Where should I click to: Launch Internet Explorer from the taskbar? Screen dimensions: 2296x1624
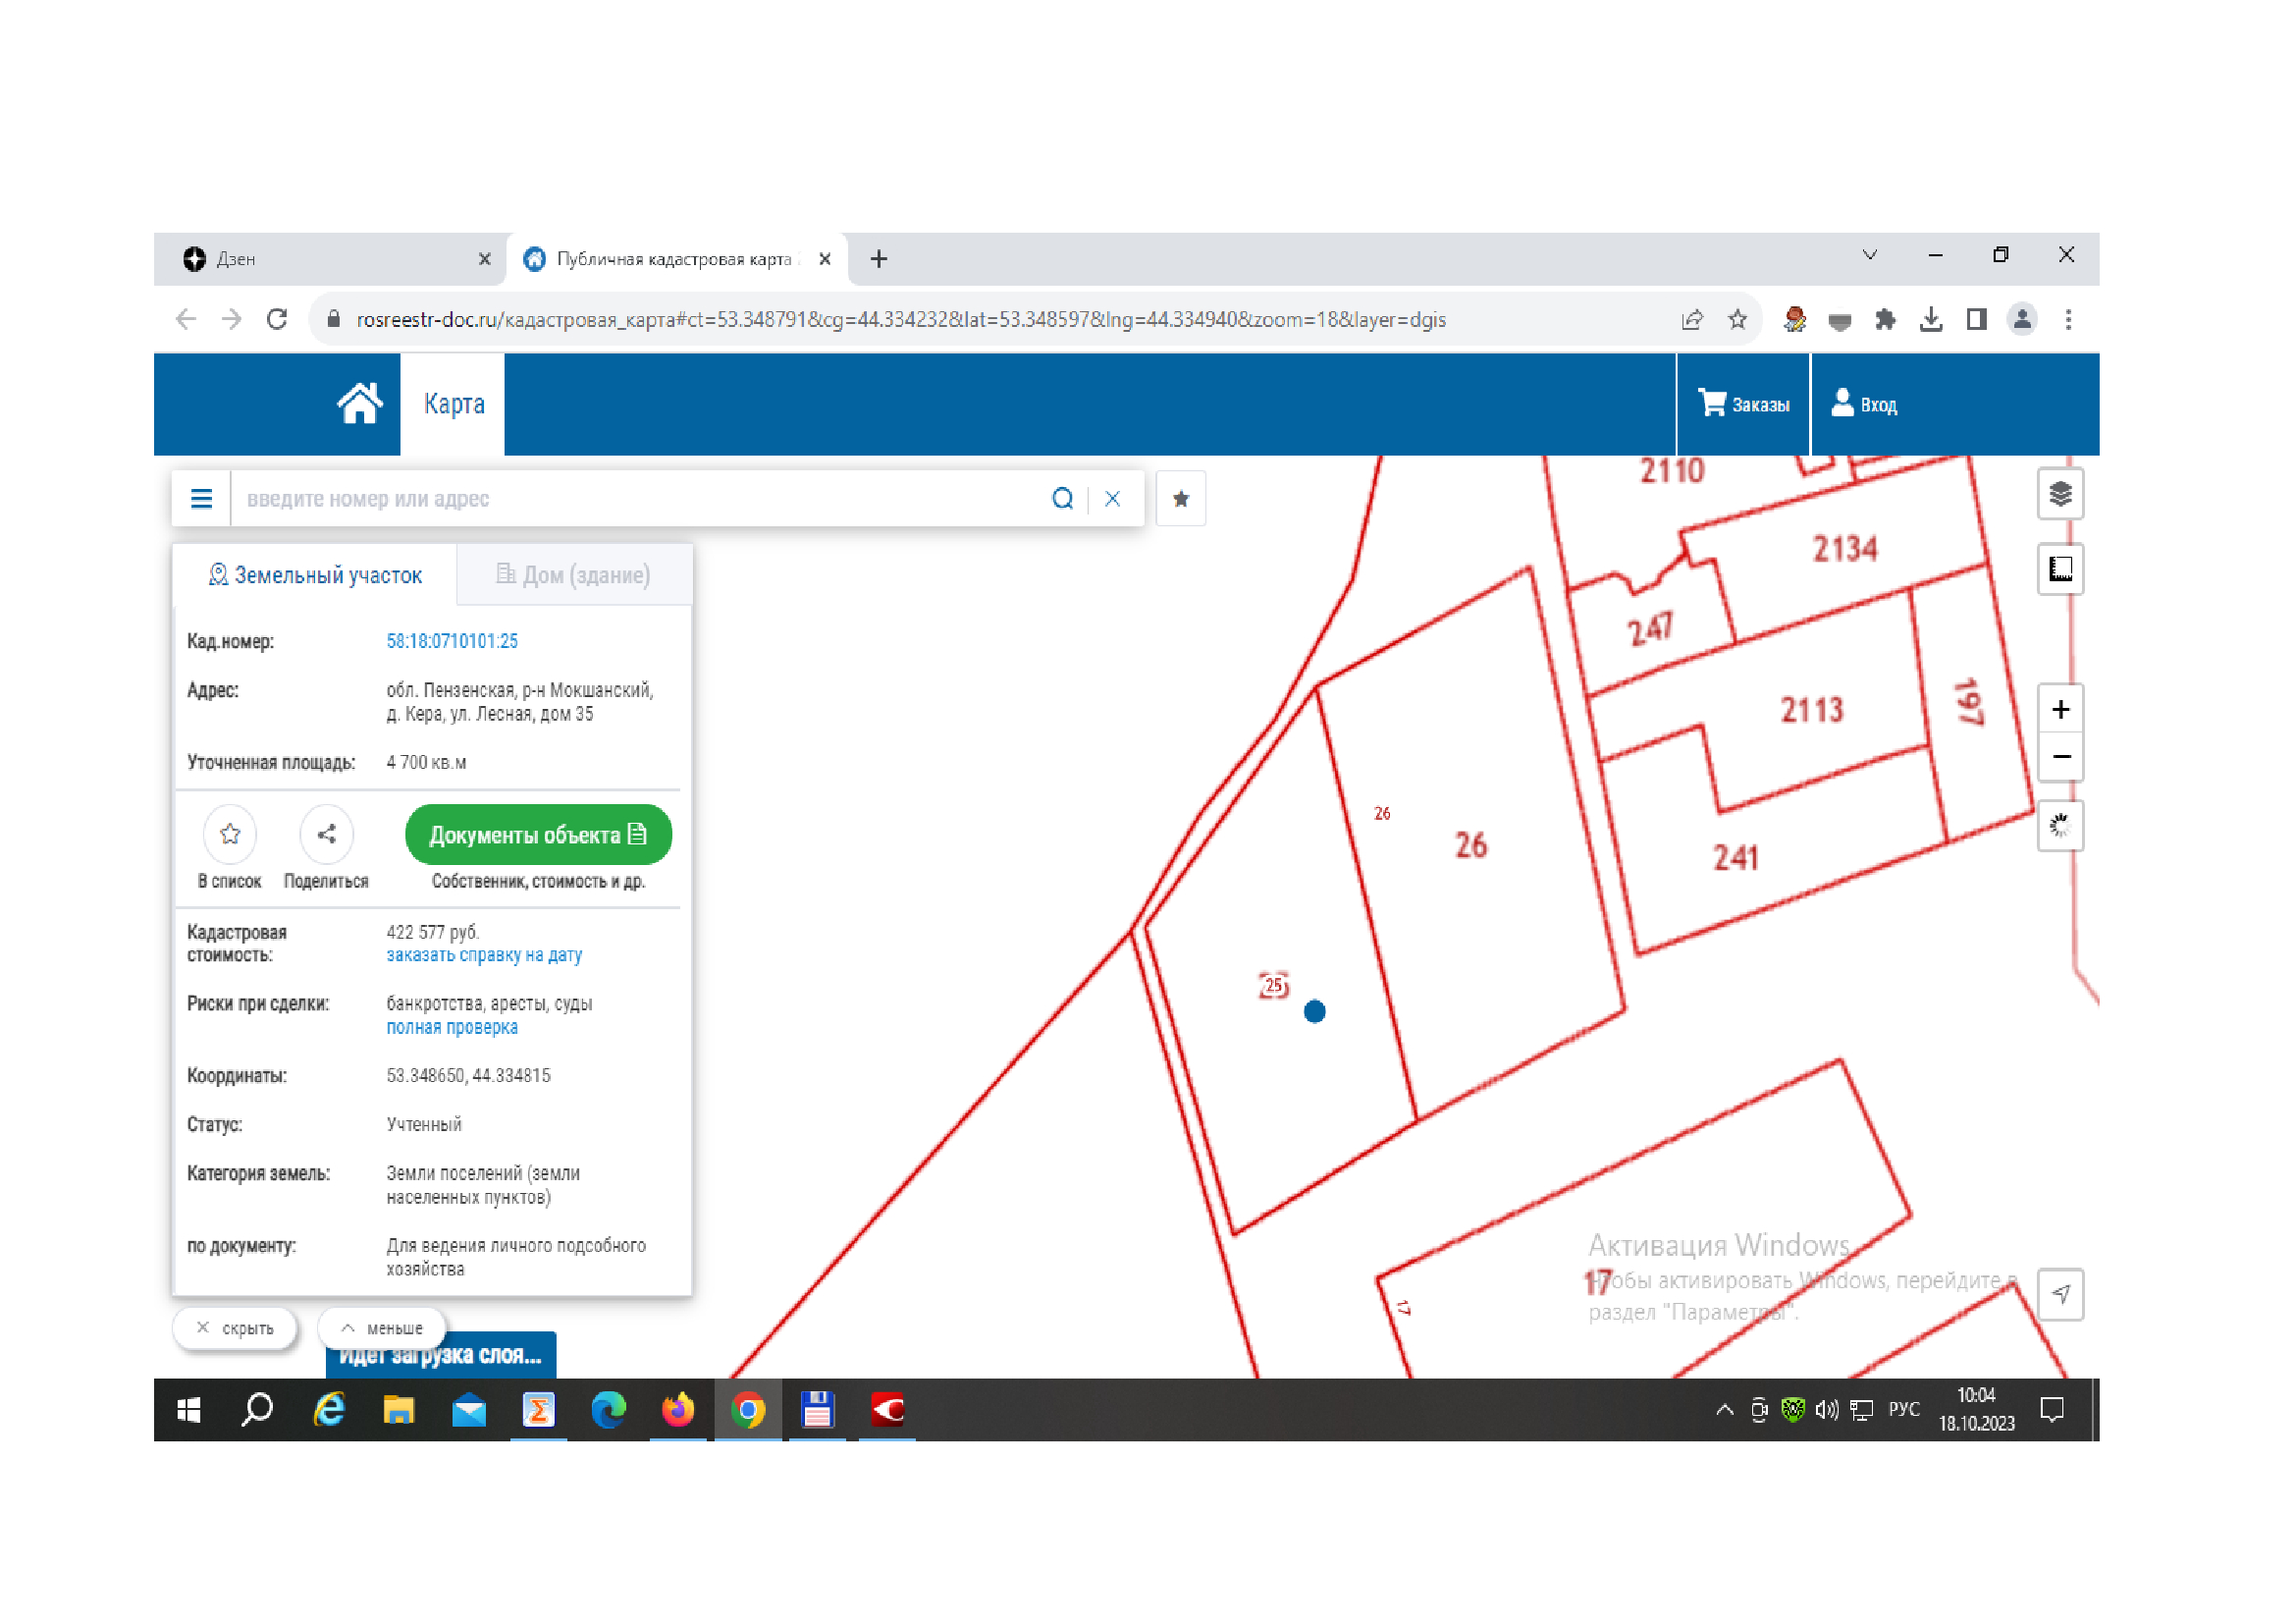tap(328, 1410)
